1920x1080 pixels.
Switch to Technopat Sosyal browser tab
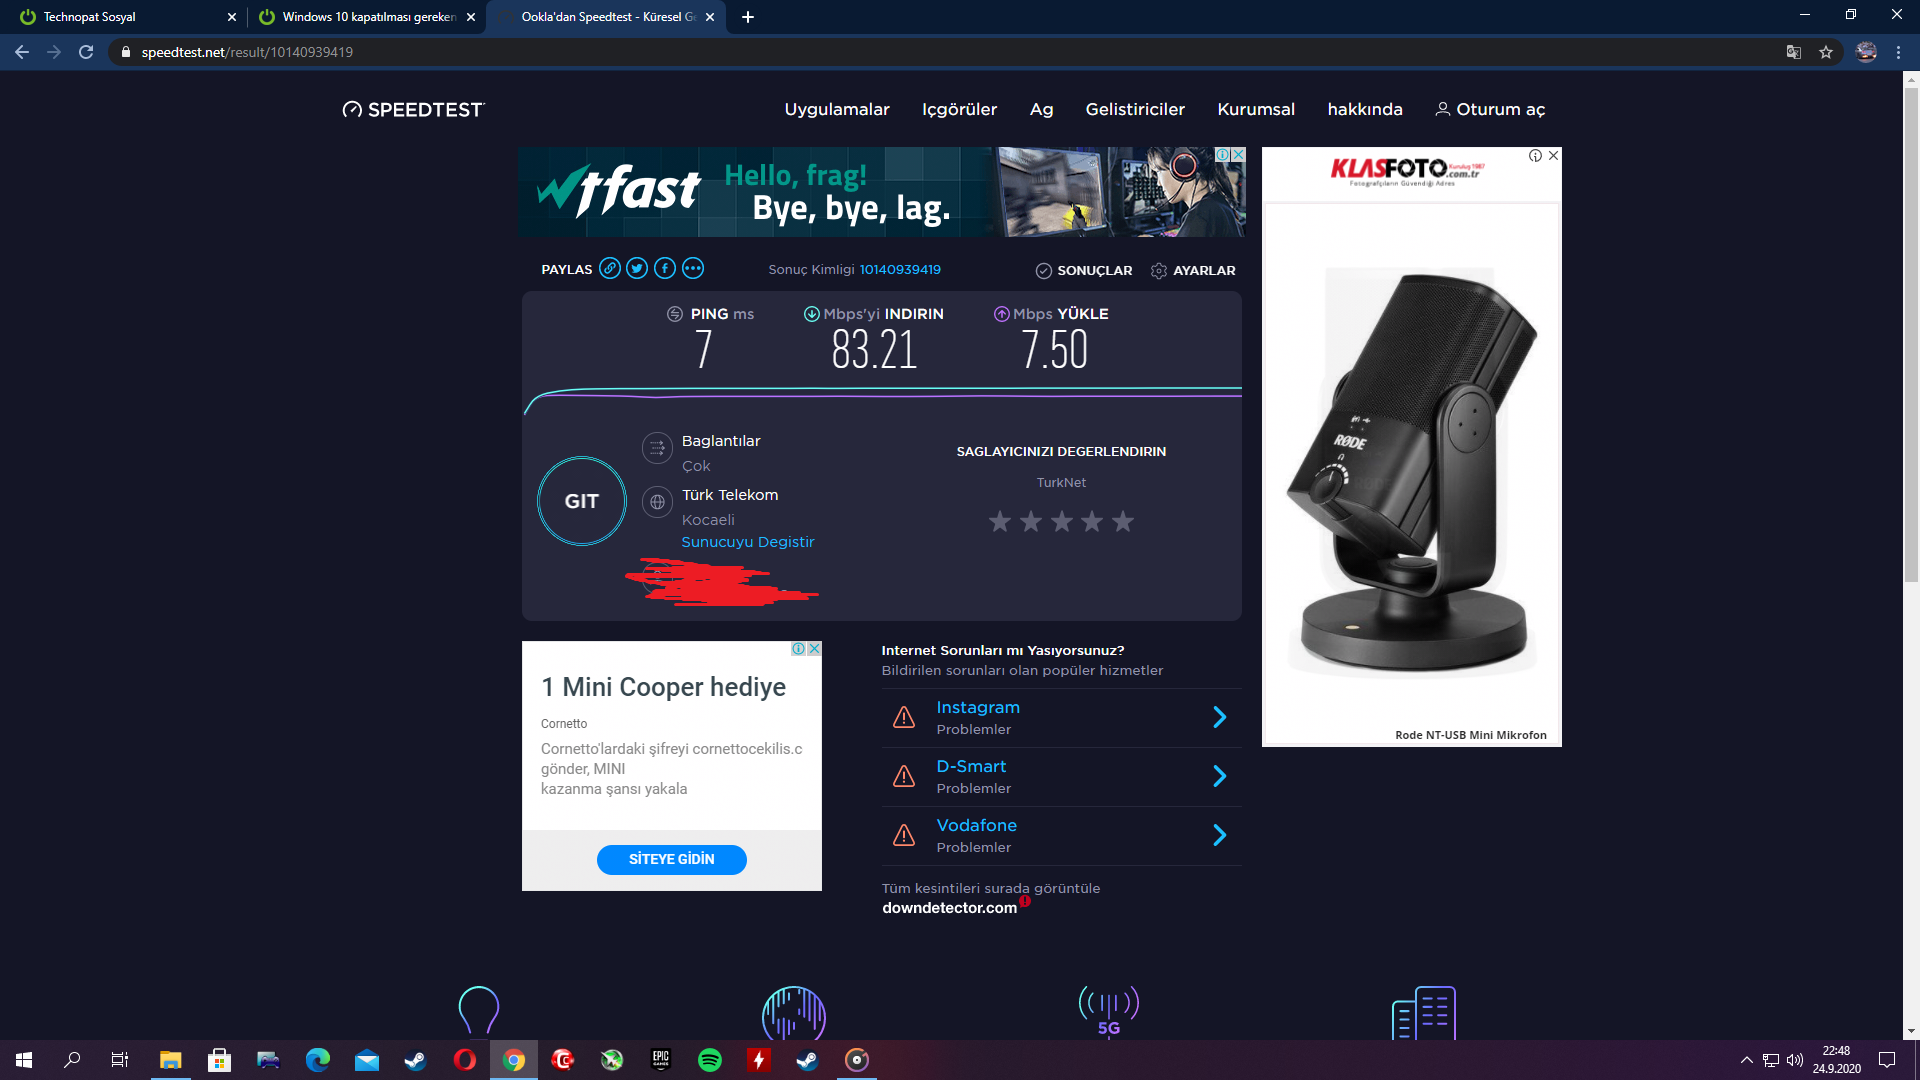click(120, 17)
